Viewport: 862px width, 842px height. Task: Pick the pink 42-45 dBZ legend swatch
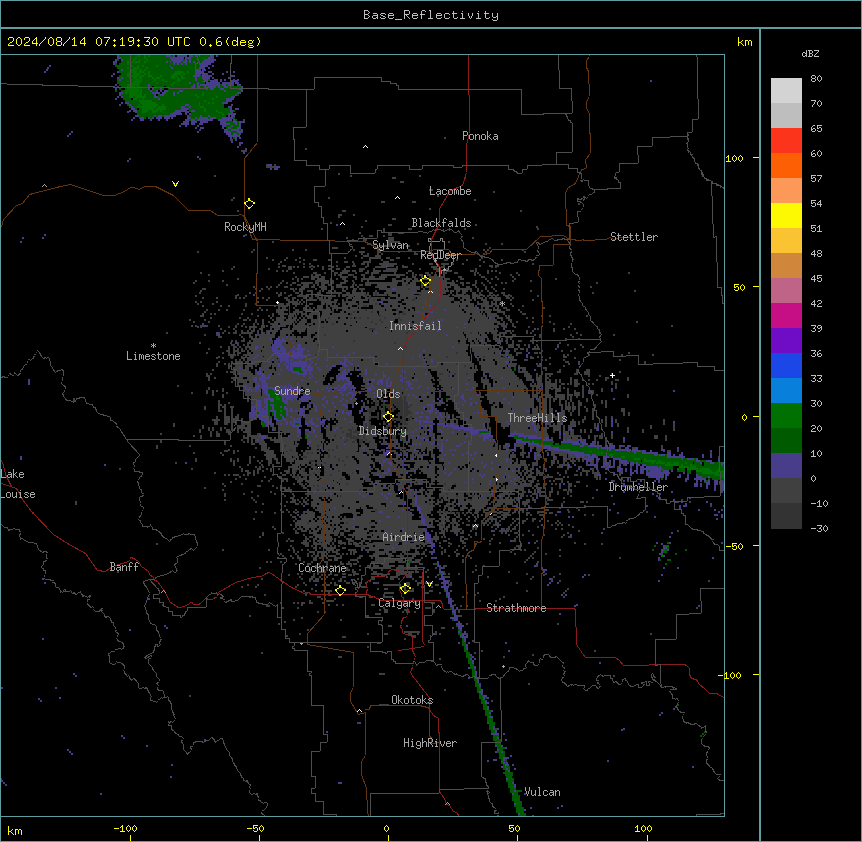(786, 290)
